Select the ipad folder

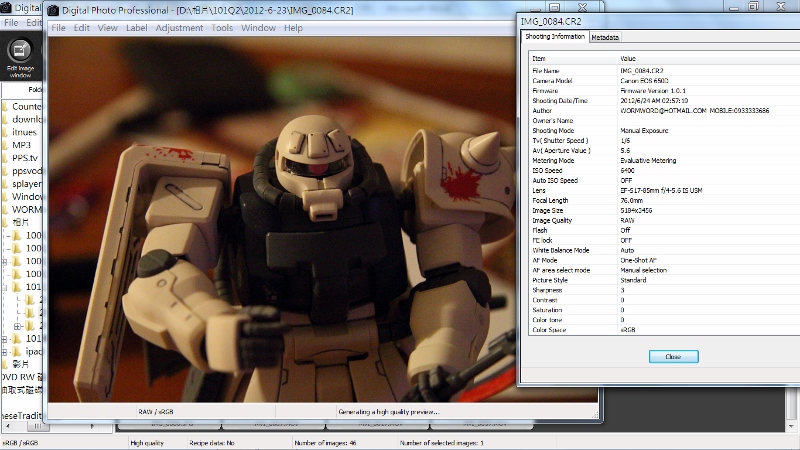(x=33, y=352)
